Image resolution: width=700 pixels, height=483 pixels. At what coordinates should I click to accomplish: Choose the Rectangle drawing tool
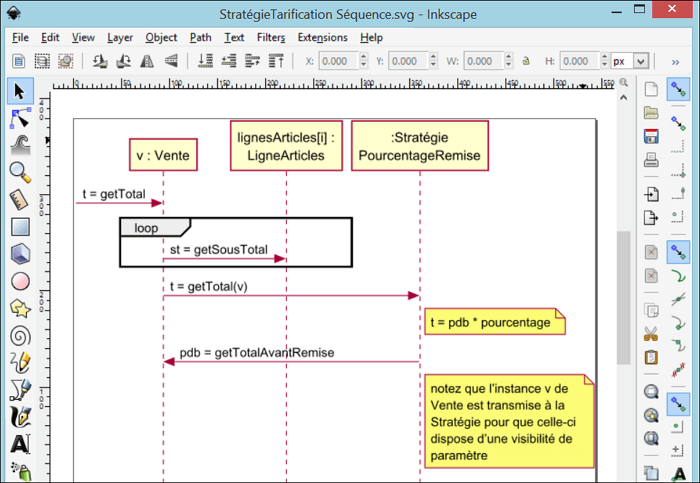tap(20, 227)
